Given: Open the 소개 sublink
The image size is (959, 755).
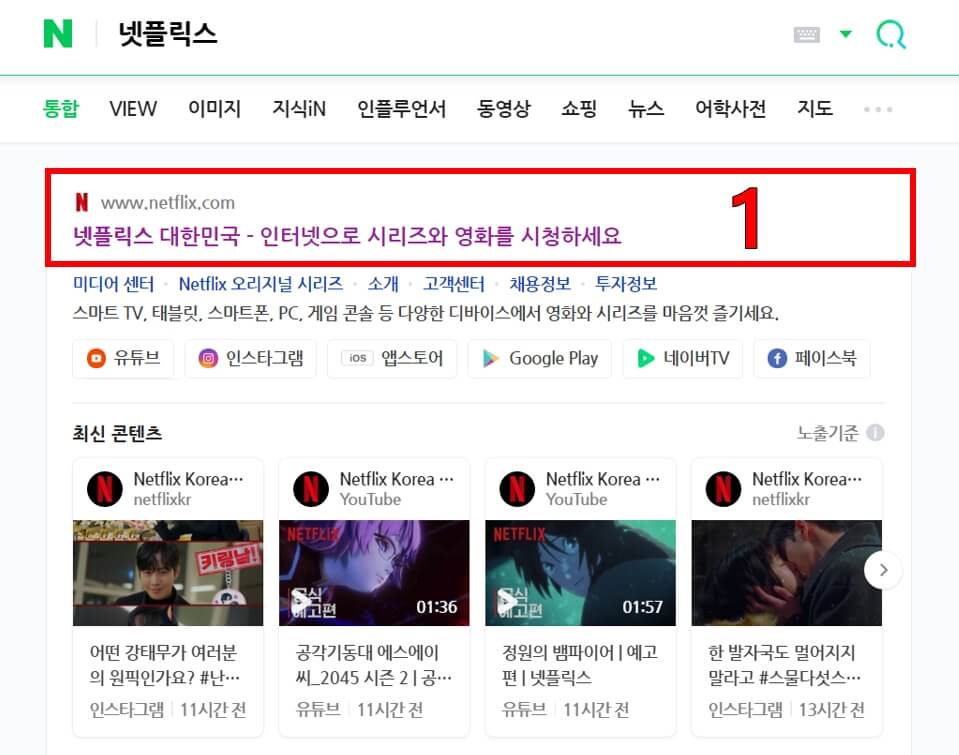Looking at the screenshot, I should point(383,284).
